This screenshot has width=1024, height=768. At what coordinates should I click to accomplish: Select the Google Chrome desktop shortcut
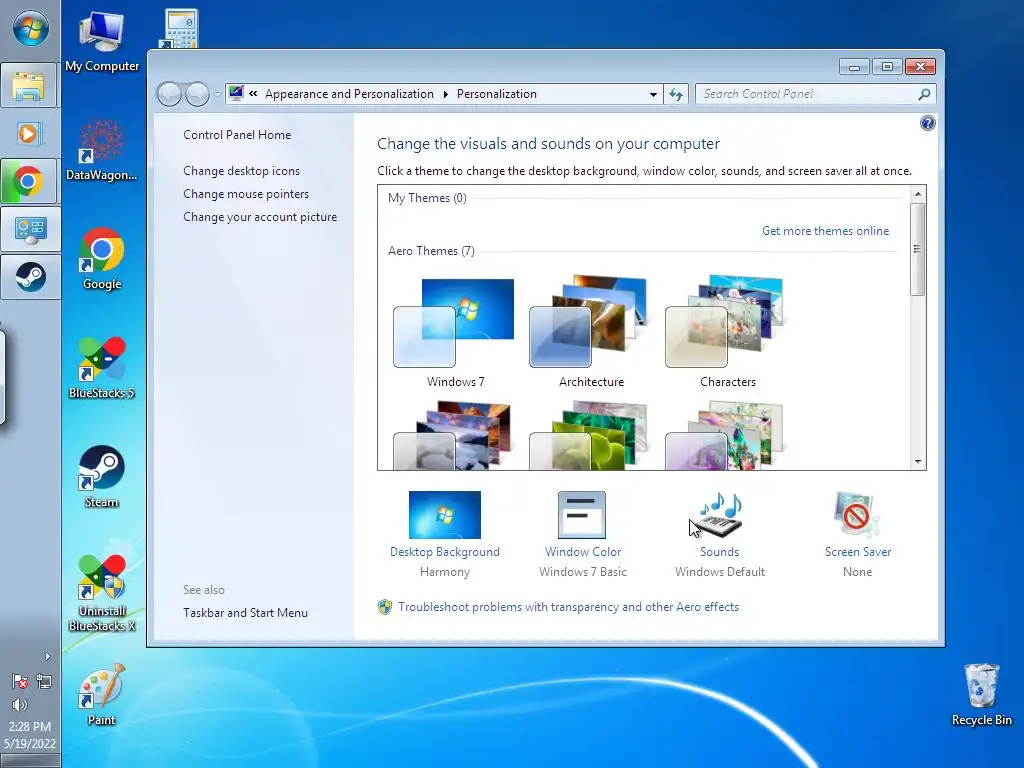[101, 259]
